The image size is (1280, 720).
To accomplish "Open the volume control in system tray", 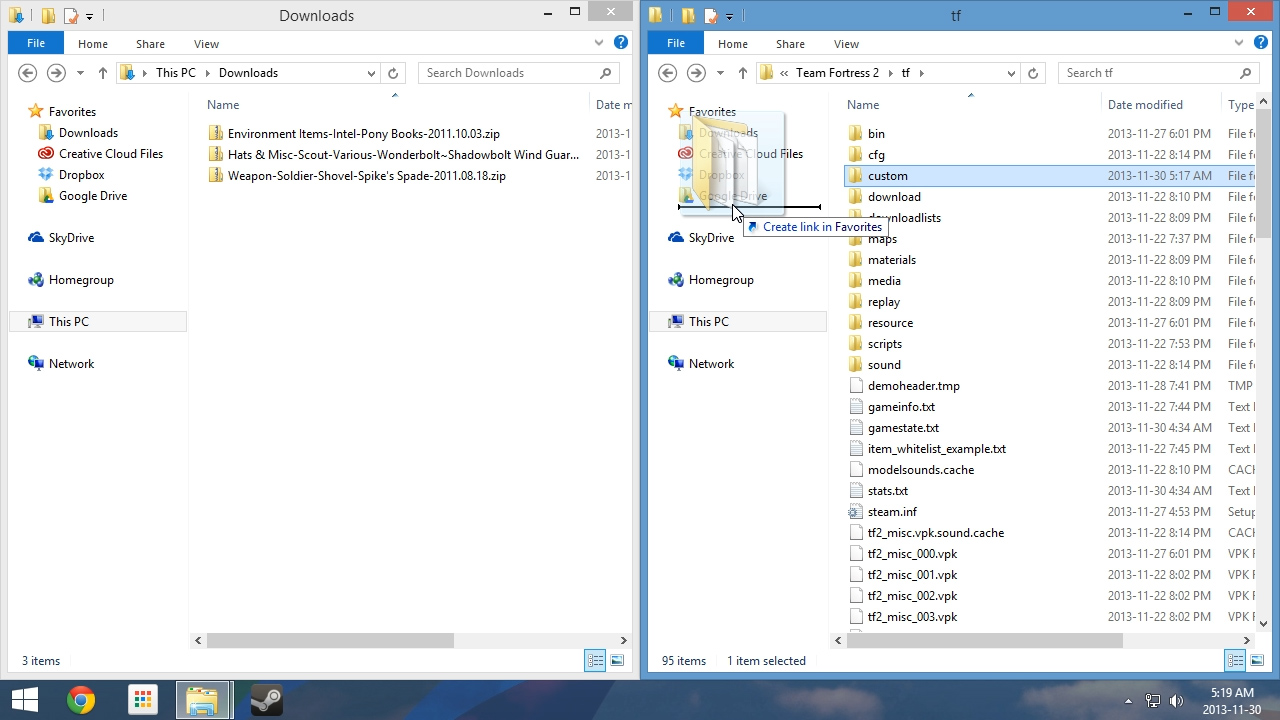I will [1176, 701].
